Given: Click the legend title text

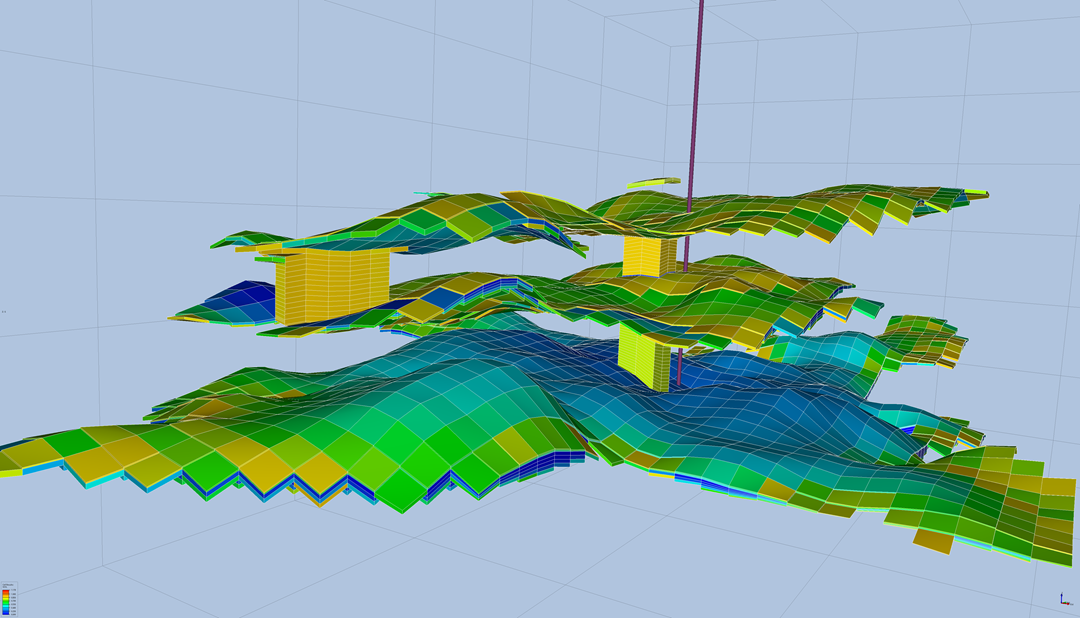Looking at the screenshot, I should 8,585.
